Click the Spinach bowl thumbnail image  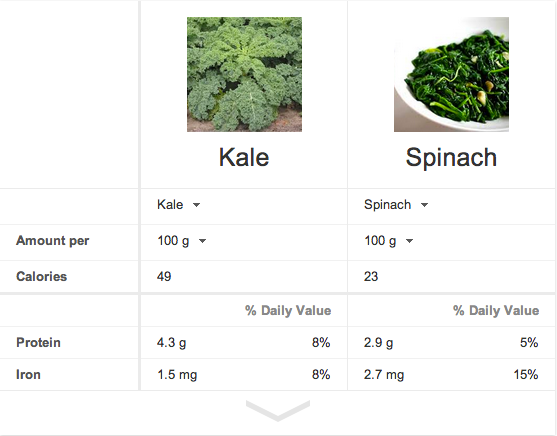451,74
